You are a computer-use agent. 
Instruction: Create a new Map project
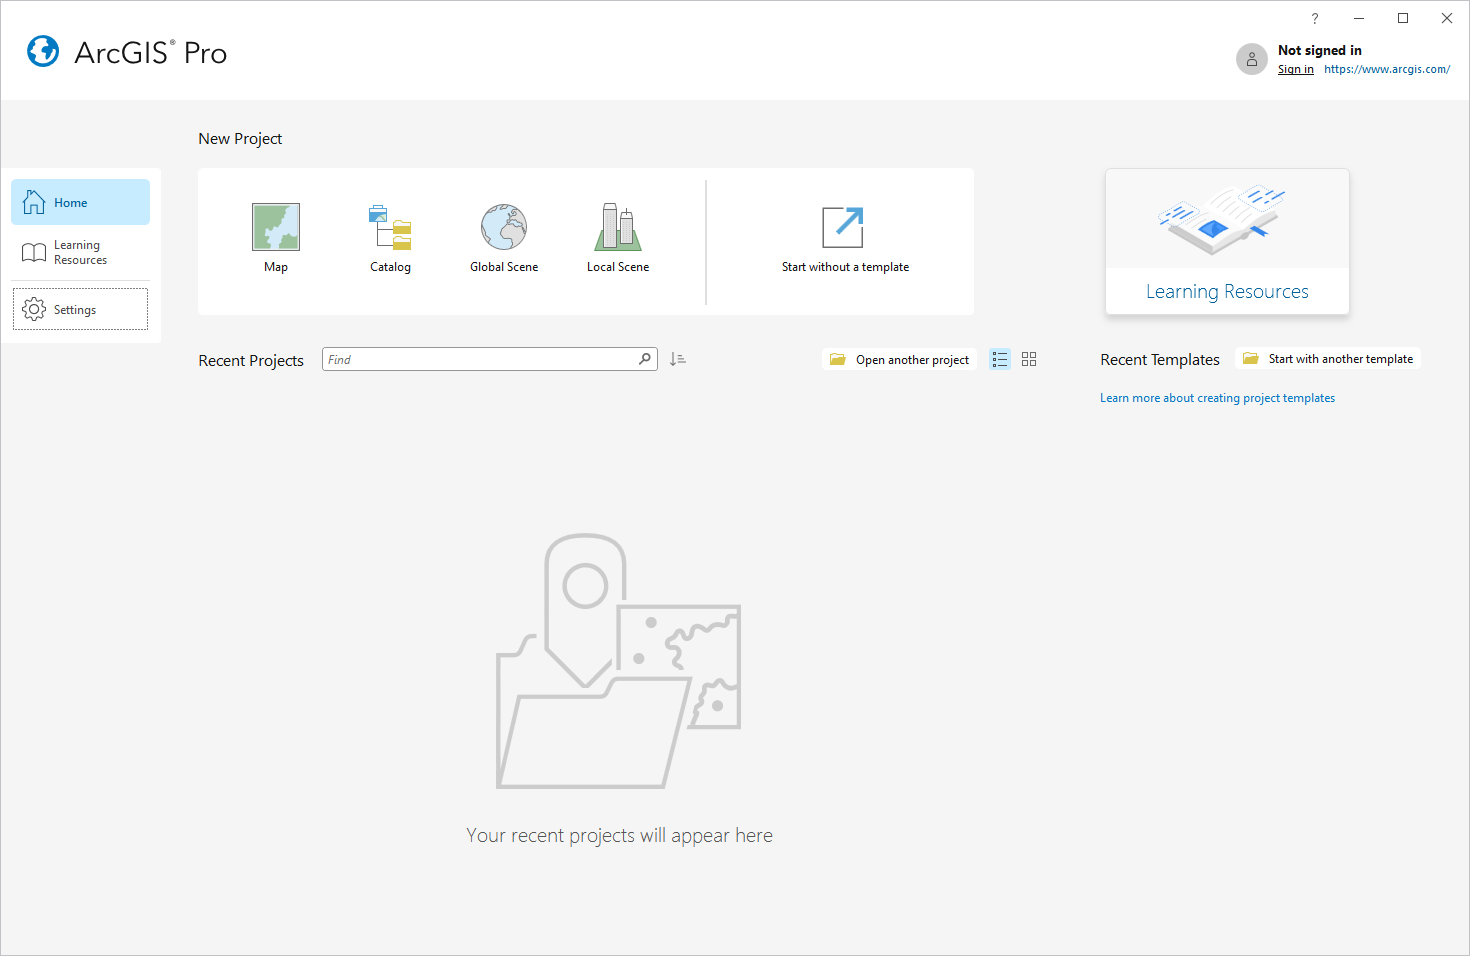276,238
